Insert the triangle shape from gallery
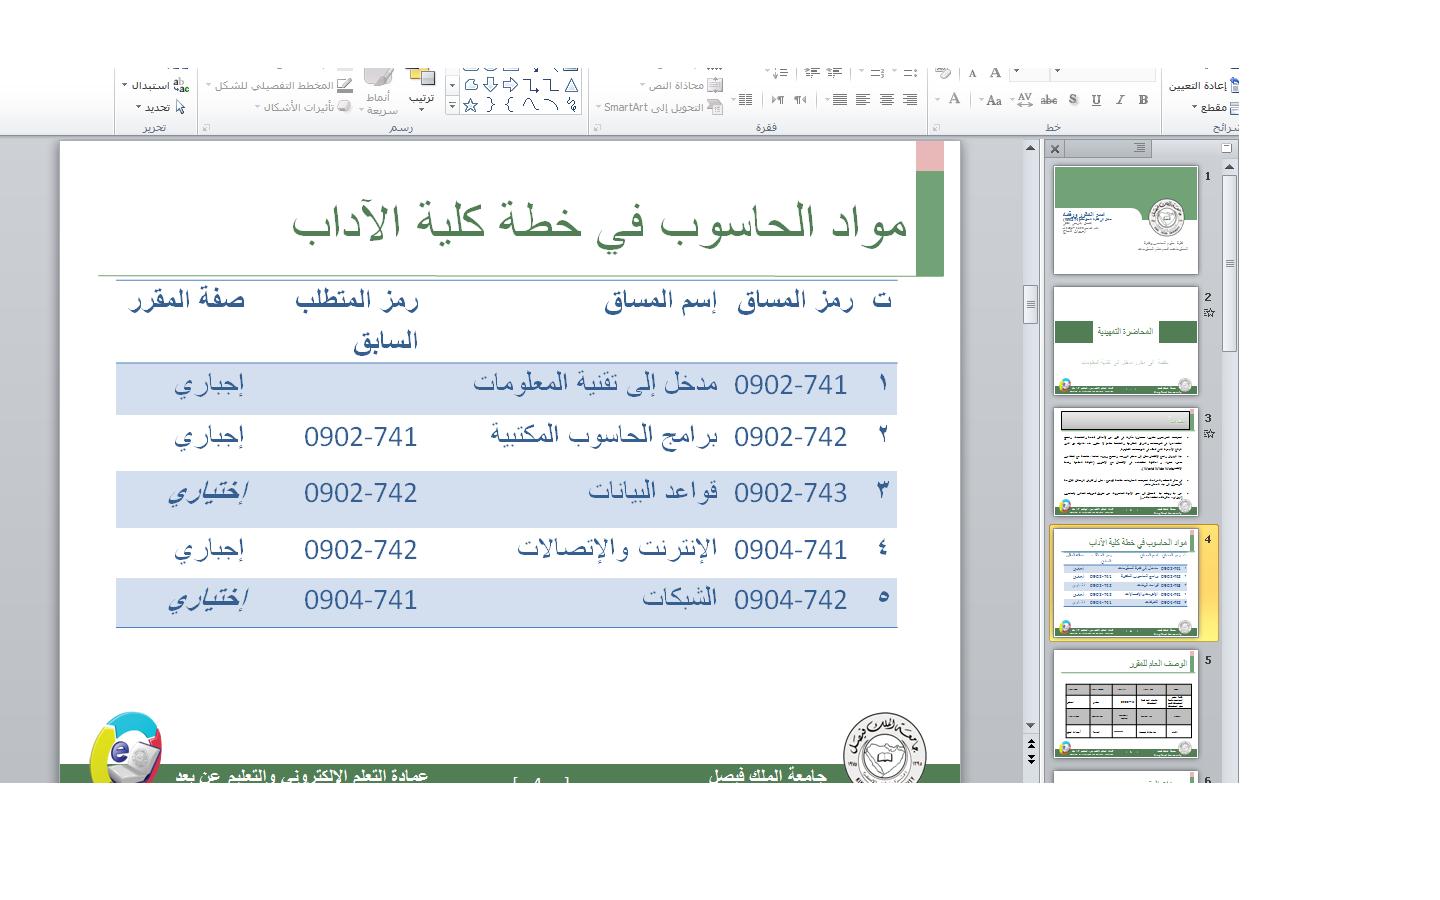This screenshot has height=900, width=1440. tap(571, 85)
